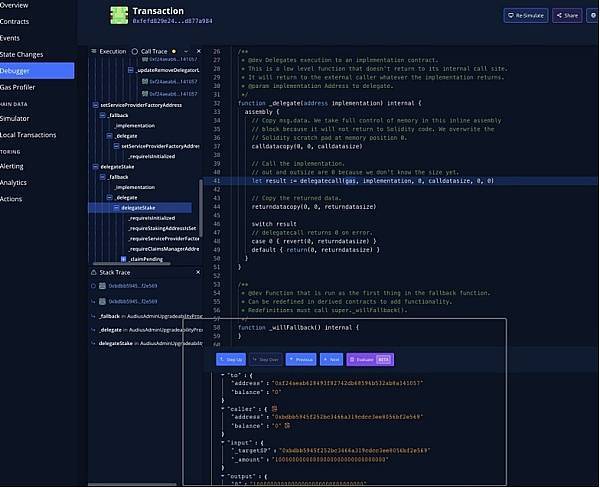Viewport: 600px width, 488px height.
Task: Close the Stack Trace panel
Action: tap(198, 272)
